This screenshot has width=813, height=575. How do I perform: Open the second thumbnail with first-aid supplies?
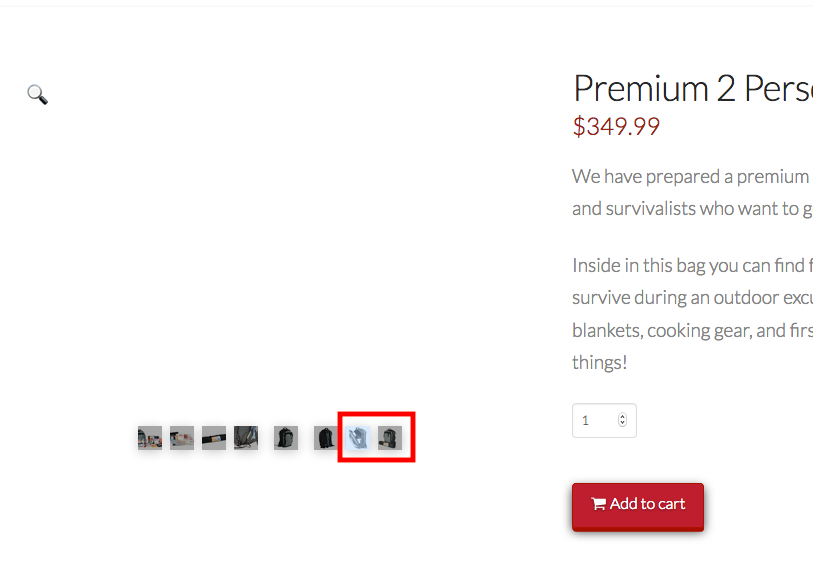(x=182, y=438)
